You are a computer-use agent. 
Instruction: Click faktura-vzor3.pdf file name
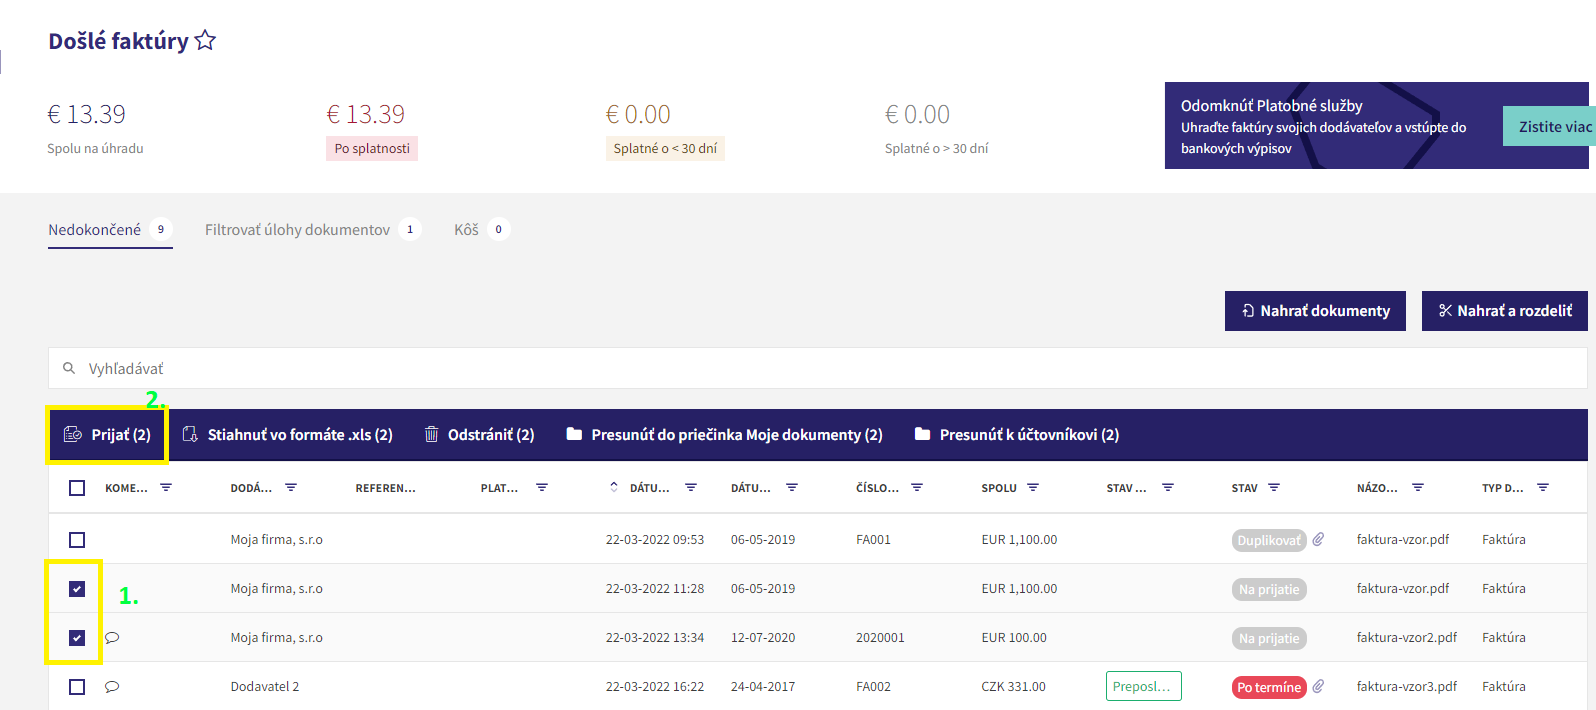tap(1406, 686)
